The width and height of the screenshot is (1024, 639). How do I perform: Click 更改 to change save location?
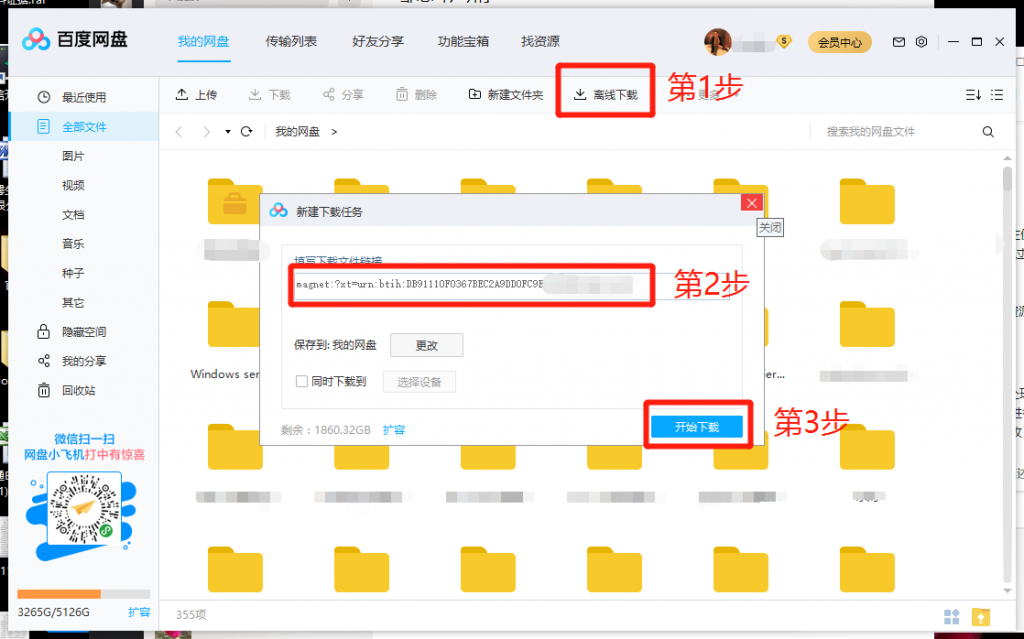pos(426,345)
